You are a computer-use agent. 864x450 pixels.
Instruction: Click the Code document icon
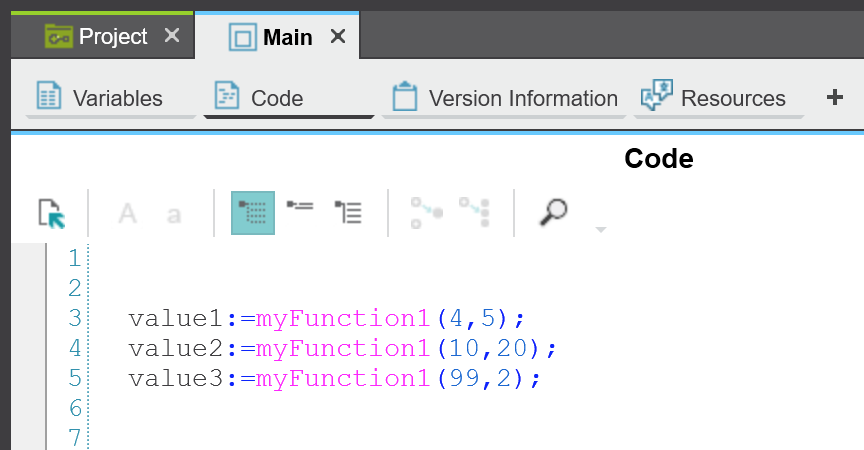[226, 95]
